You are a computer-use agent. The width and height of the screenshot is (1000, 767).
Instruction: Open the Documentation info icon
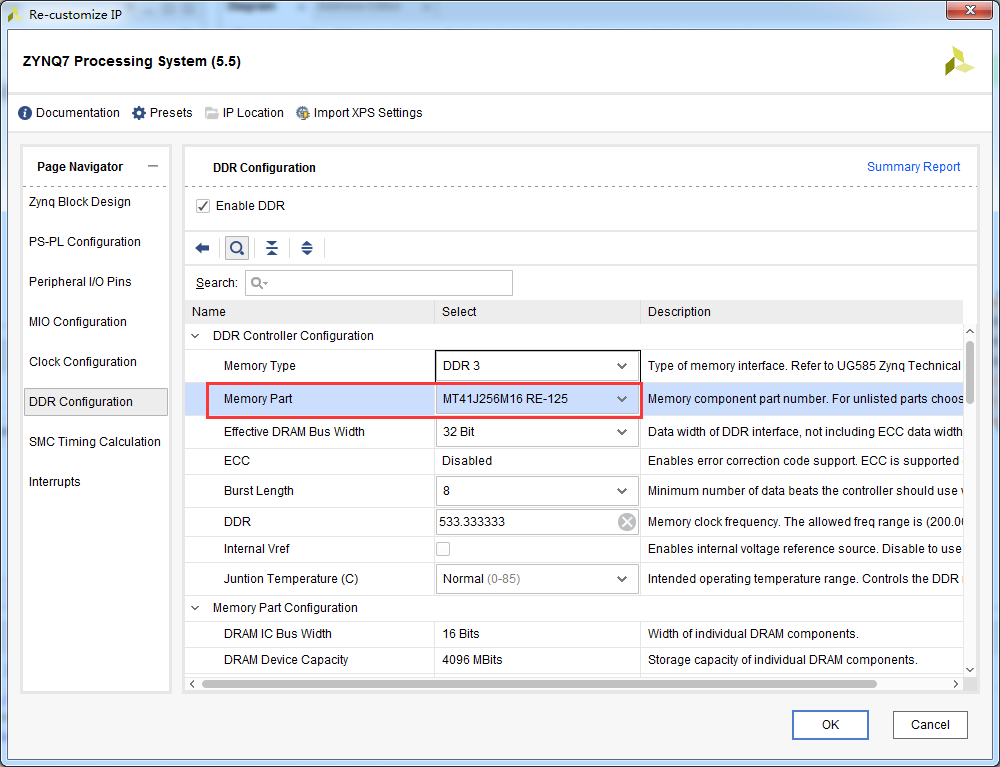(25, 113)
